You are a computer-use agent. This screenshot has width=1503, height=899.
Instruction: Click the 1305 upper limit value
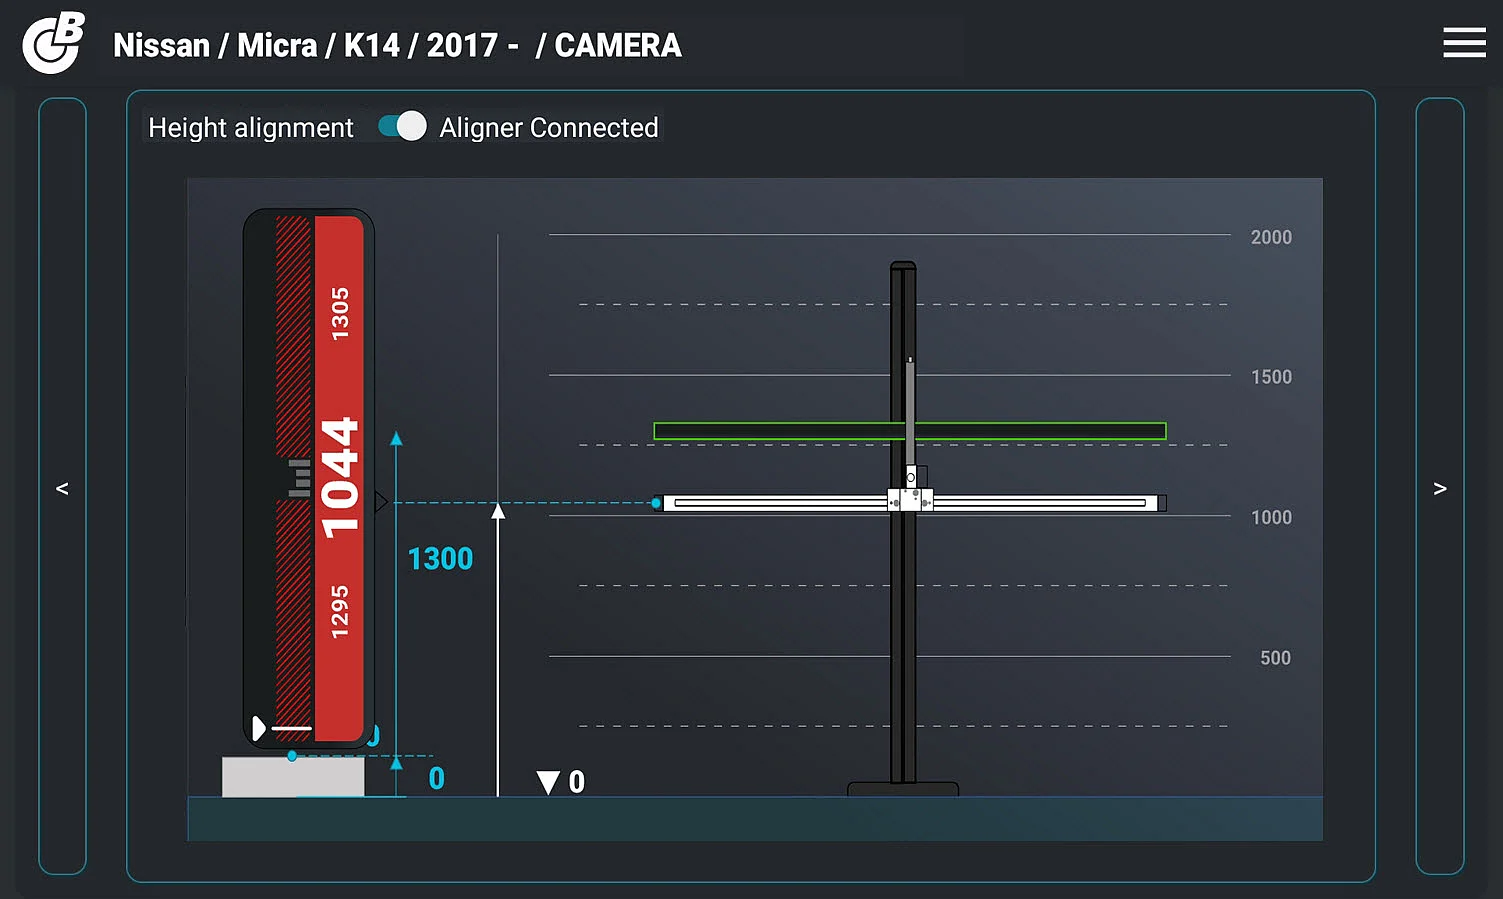pyautogui.click(x=340, y=313)
